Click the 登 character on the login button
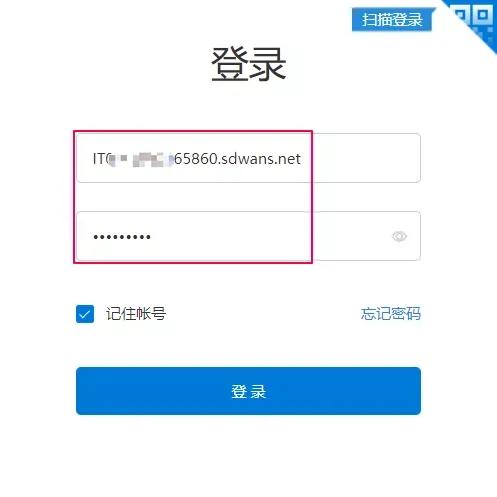This screenshot has height=497, width=497. (239, 391)
